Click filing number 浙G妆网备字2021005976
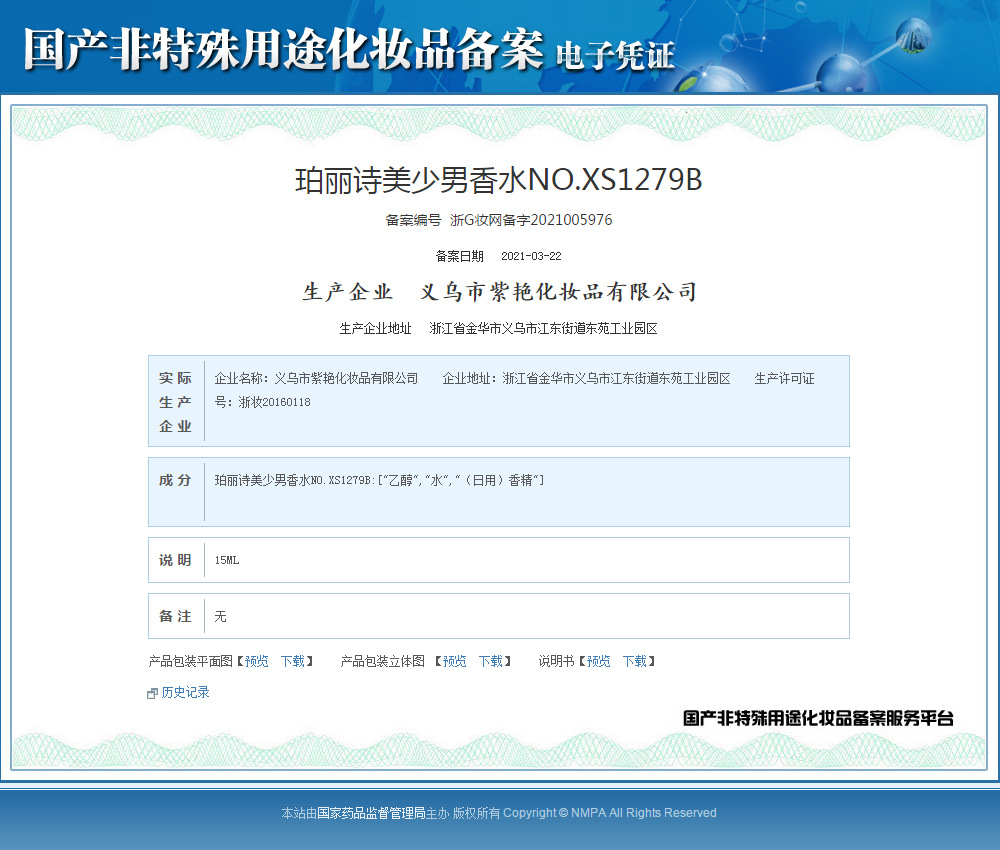The image size is (1000, 850). click(x=531, y=220)
